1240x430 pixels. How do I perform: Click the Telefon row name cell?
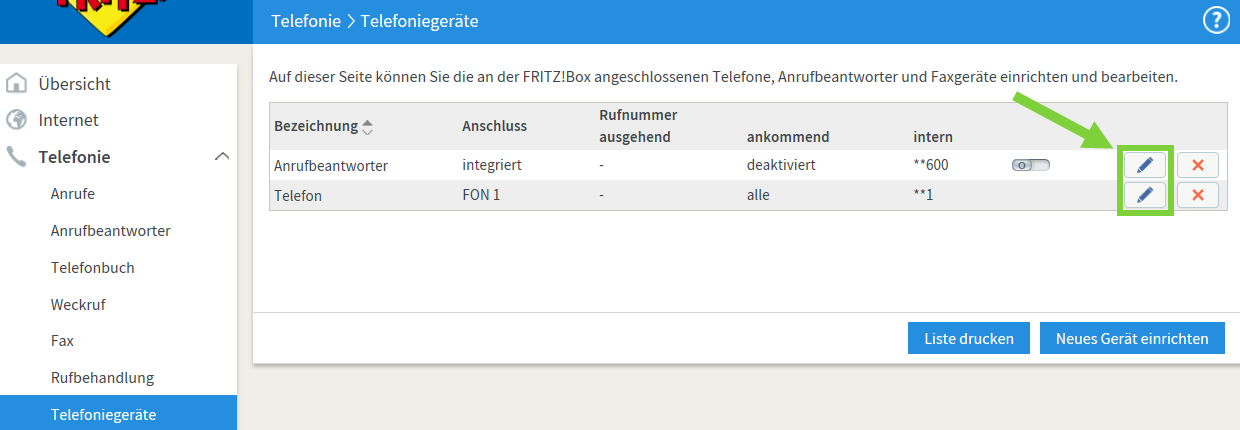point(298,195)
